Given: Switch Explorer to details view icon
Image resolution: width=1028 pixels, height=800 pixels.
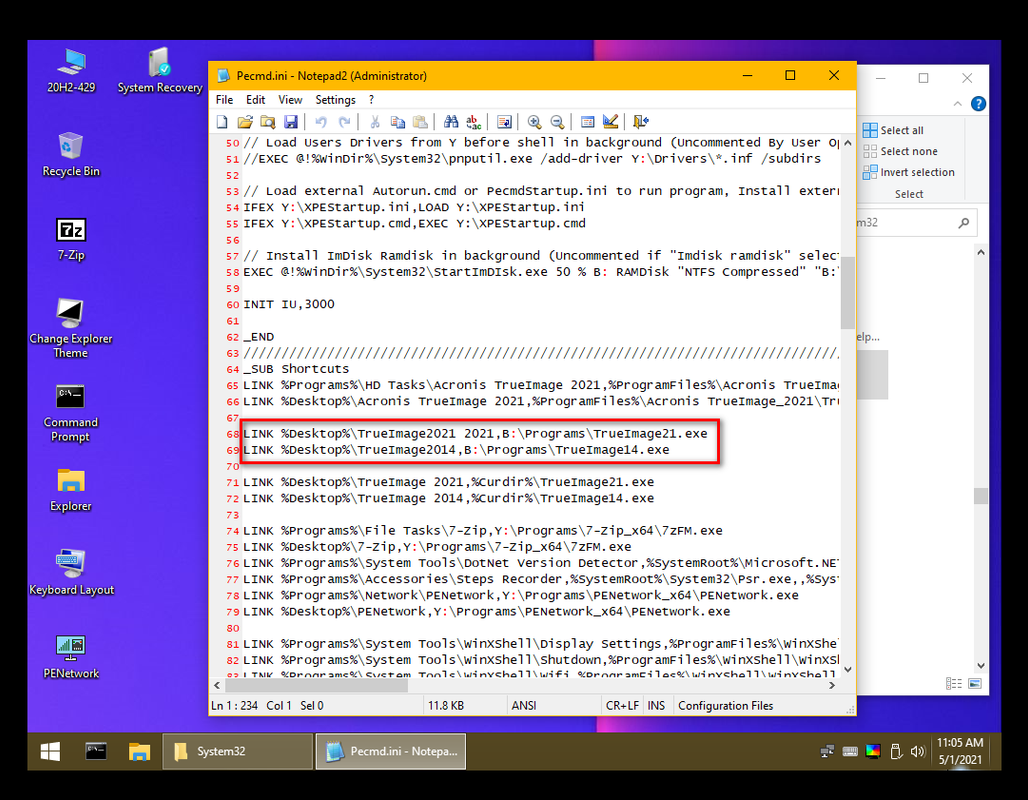Looking at the screenshot, I should (954, 684).
